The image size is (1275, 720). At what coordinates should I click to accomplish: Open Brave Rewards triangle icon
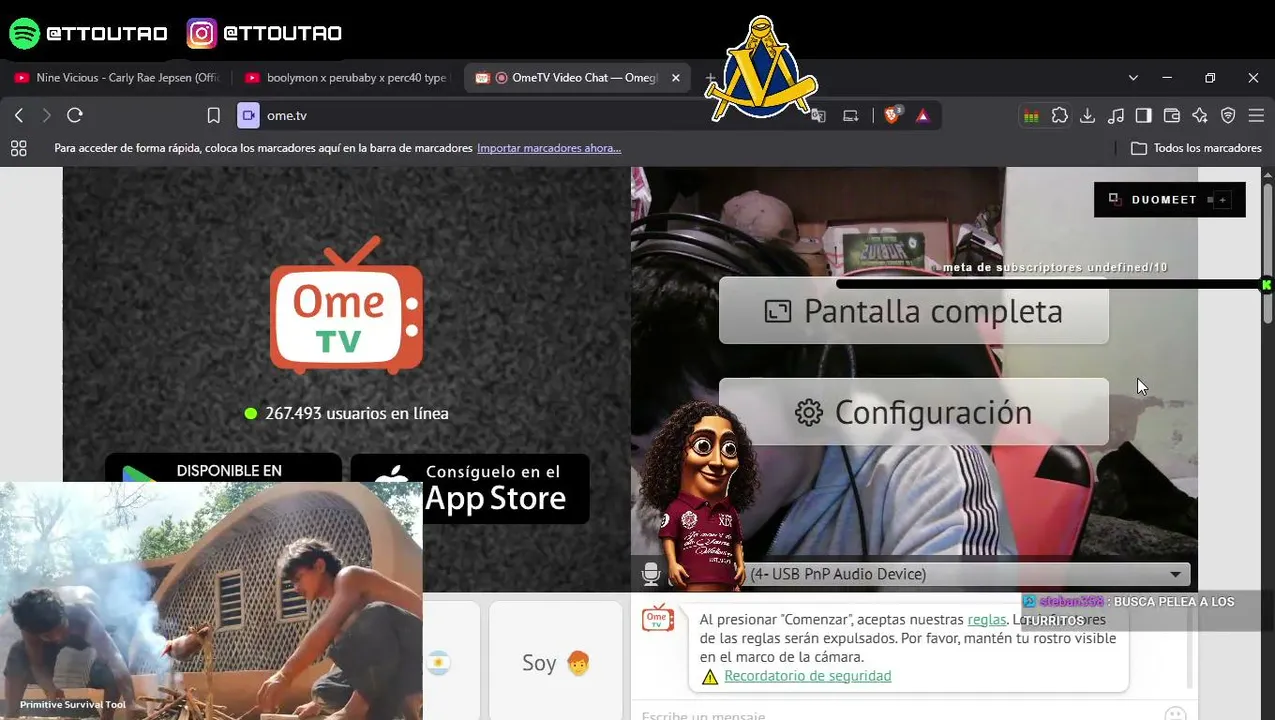click(923, 116)
